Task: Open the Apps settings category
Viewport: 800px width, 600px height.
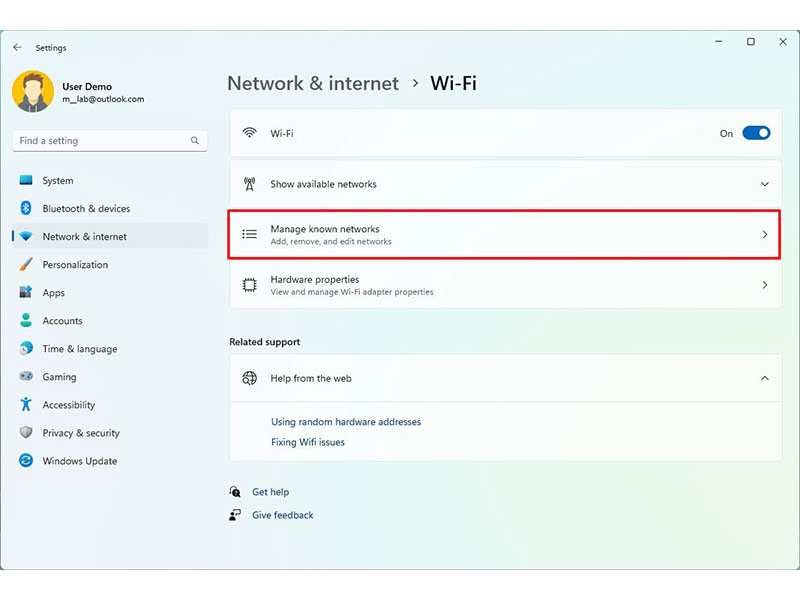Action: point(110,292)
